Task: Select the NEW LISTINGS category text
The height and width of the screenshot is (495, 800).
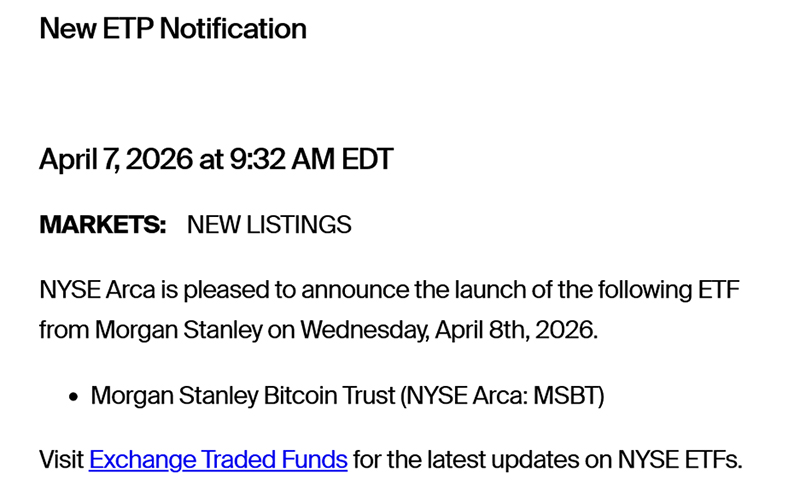Action: point(269,225)
